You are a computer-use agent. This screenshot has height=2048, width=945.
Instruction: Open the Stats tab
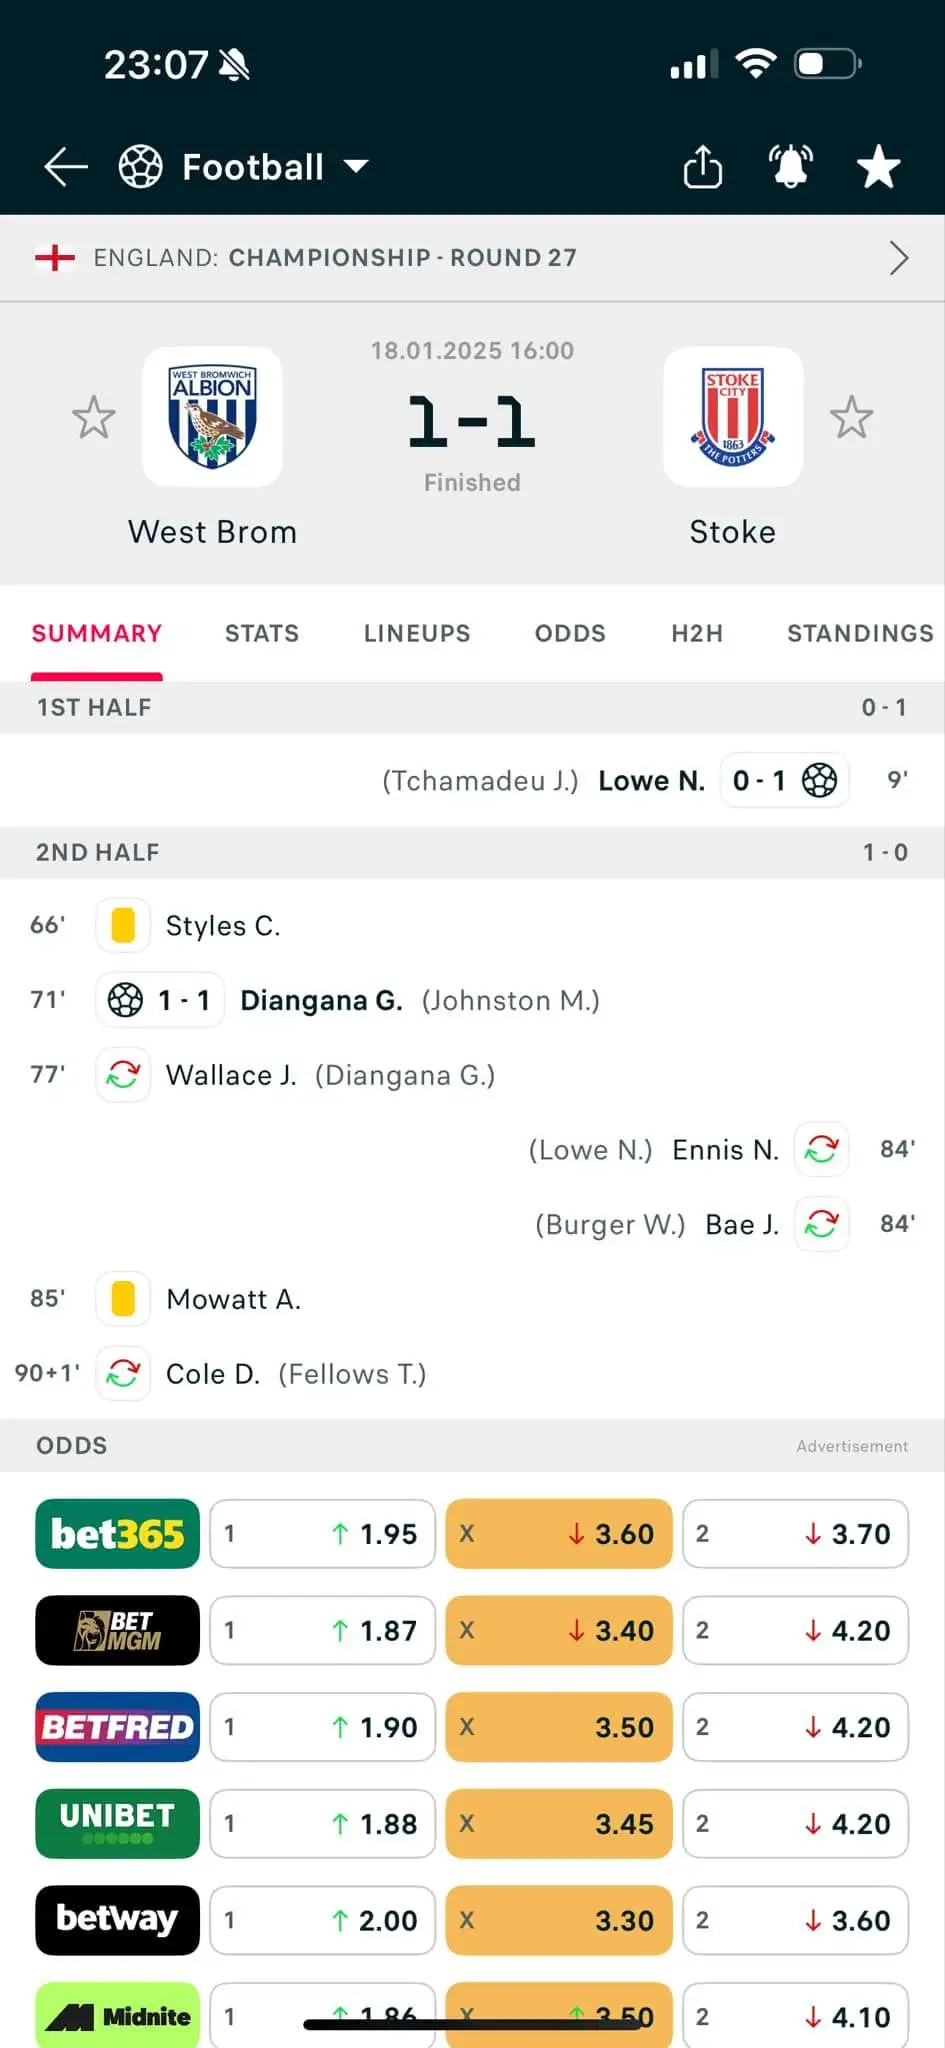[261, 633]
